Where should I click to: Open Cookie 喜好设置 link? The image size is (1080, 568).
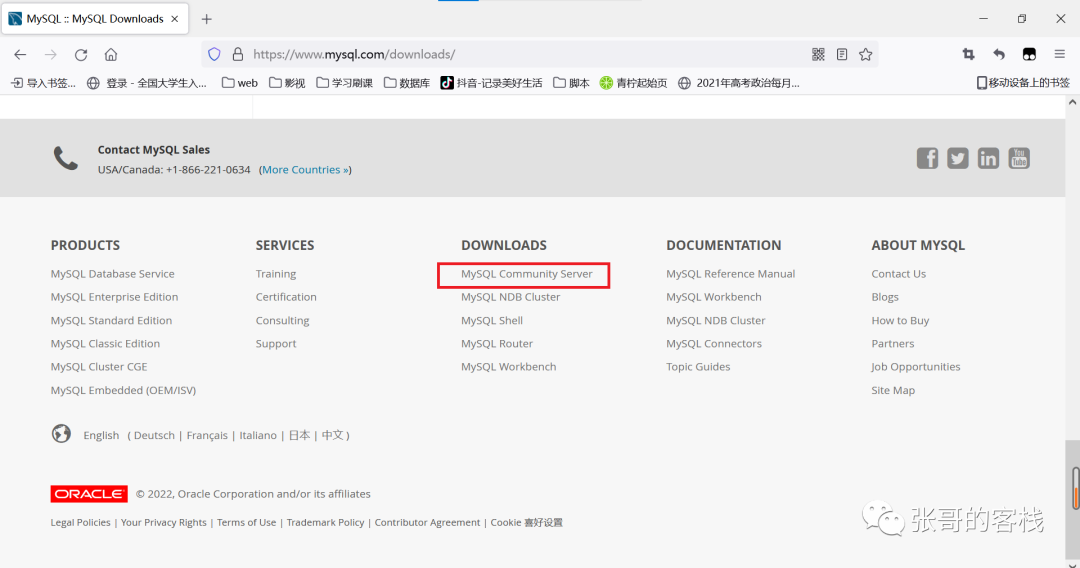(526, 523)
